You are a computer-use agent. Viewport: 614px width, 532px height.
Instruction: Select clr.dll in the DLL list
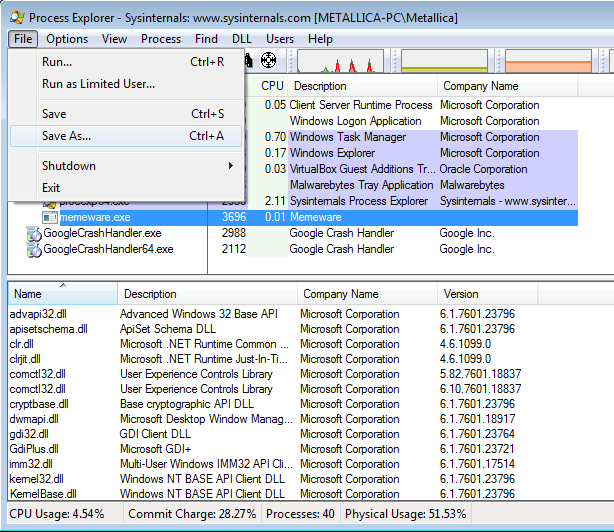(x=22, y=344)
